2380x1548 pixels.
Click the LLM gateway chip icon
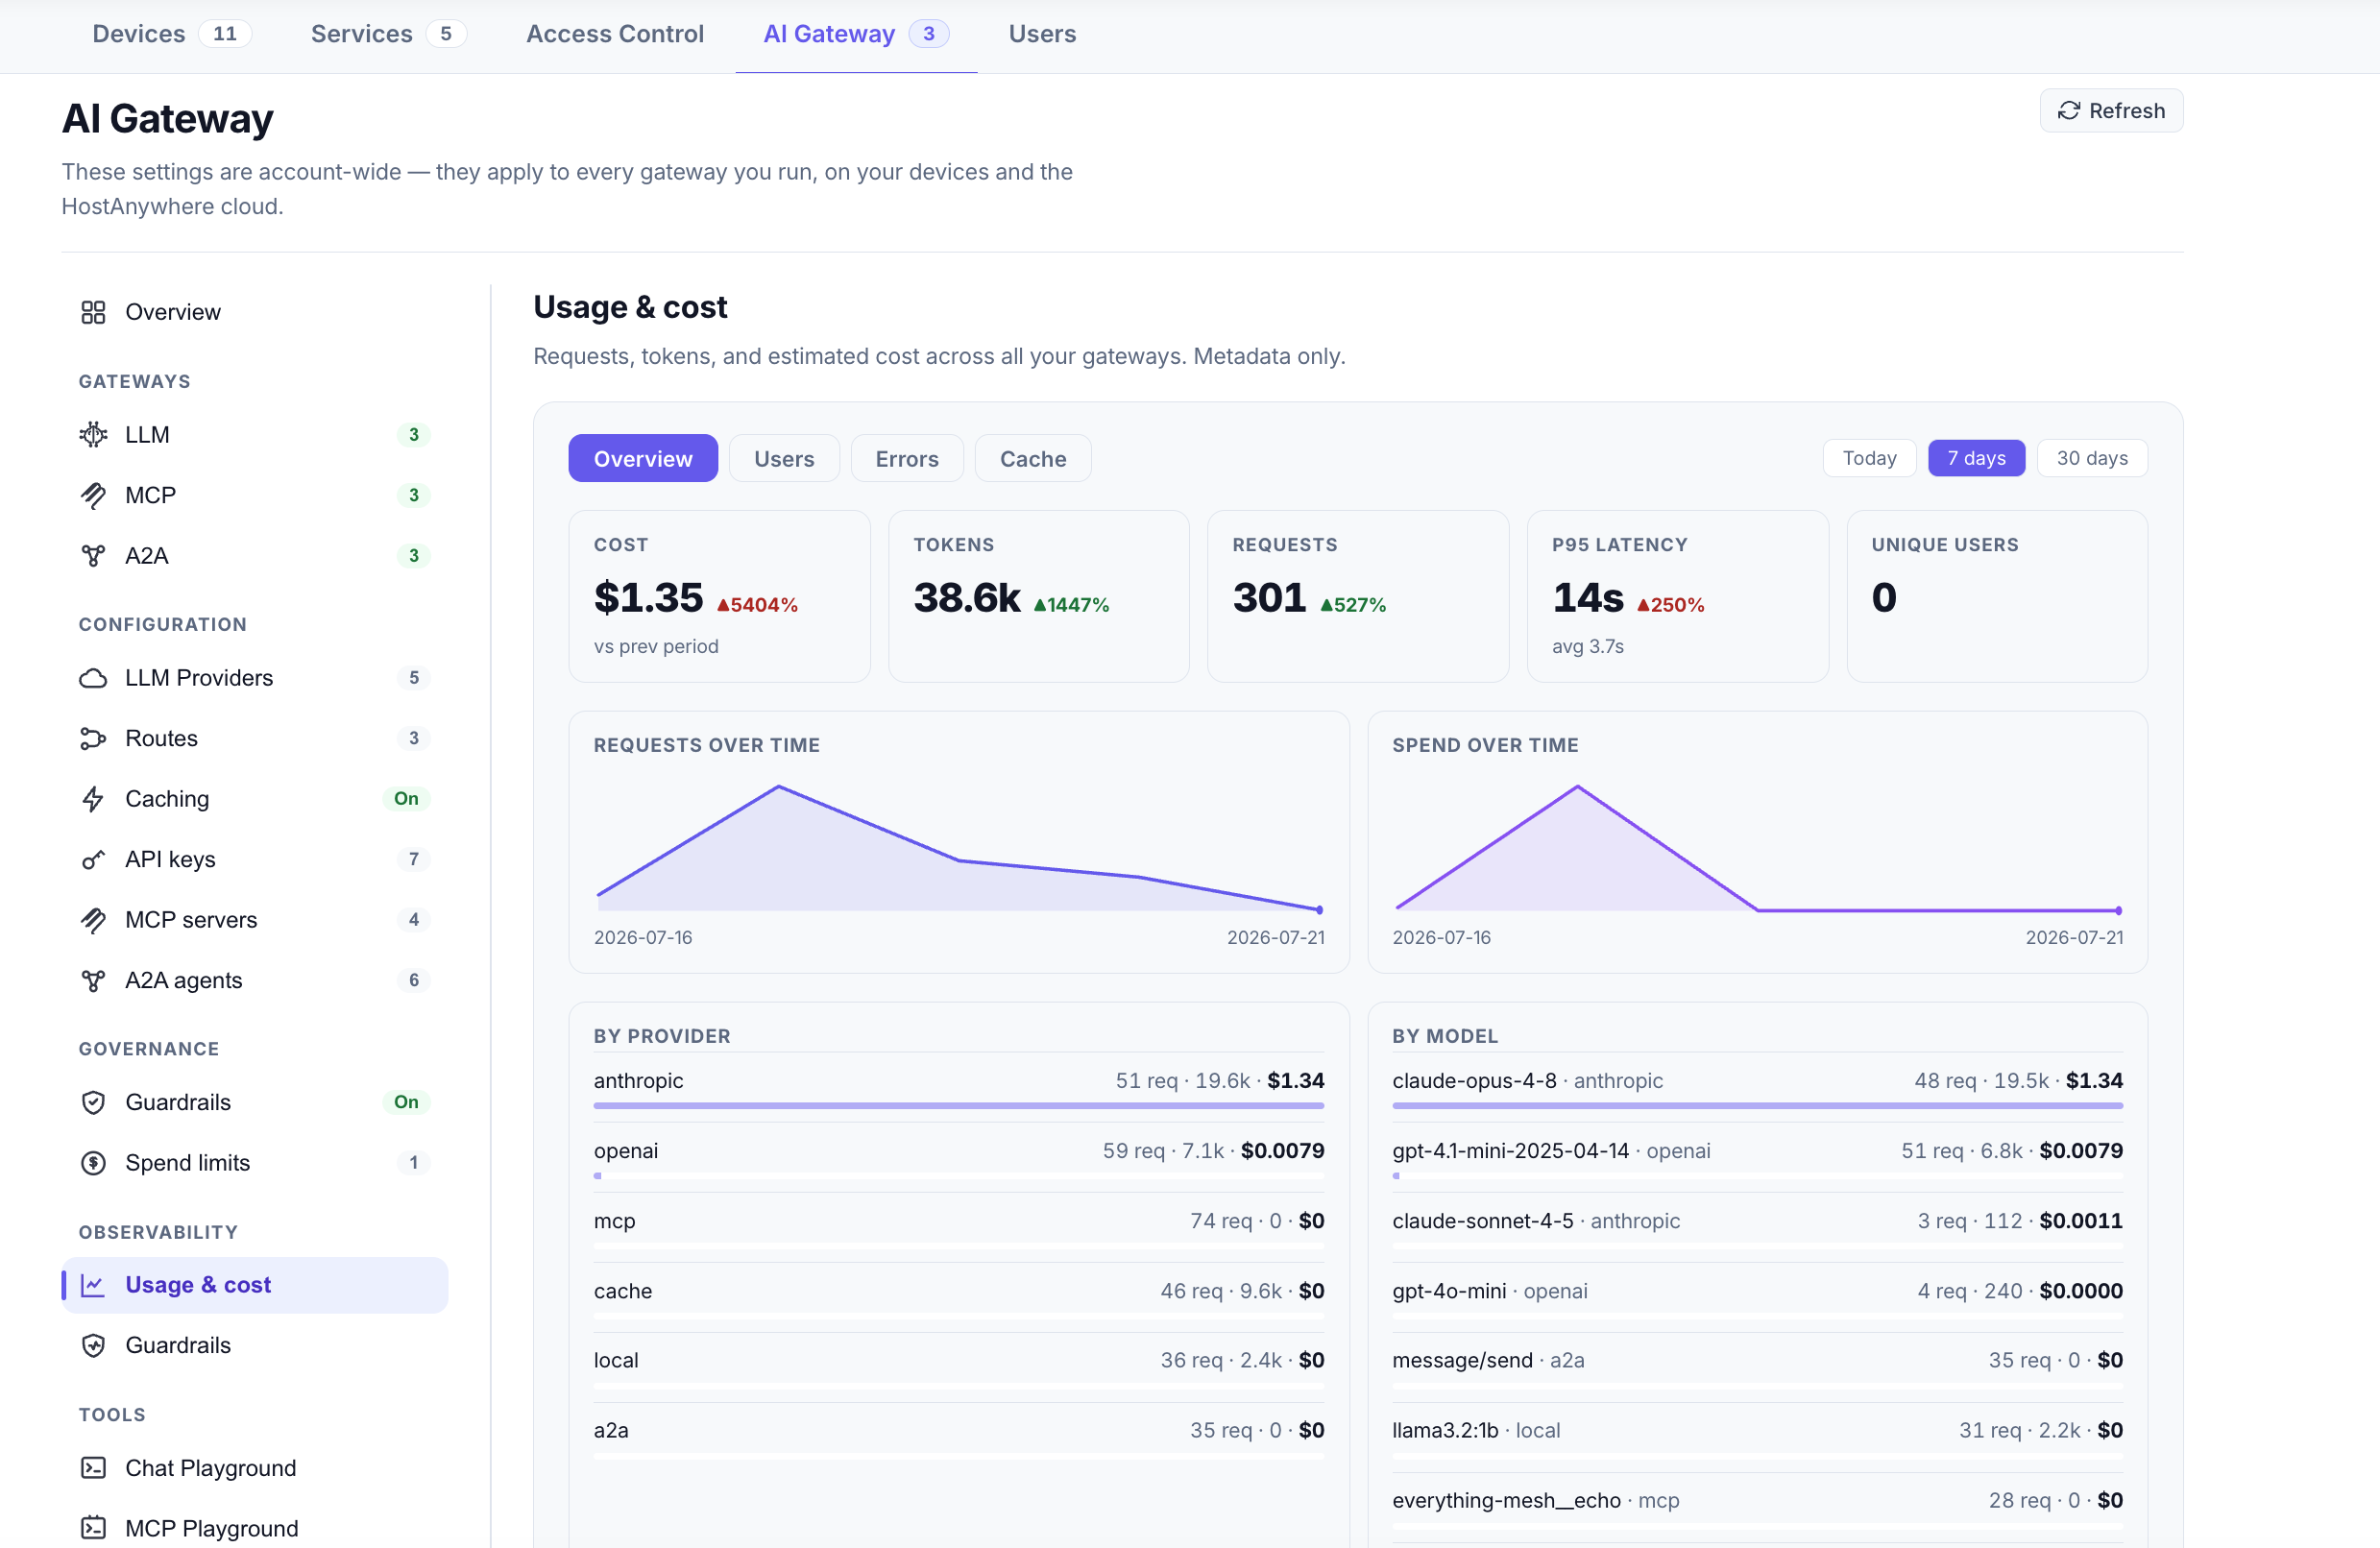point(93,434)
